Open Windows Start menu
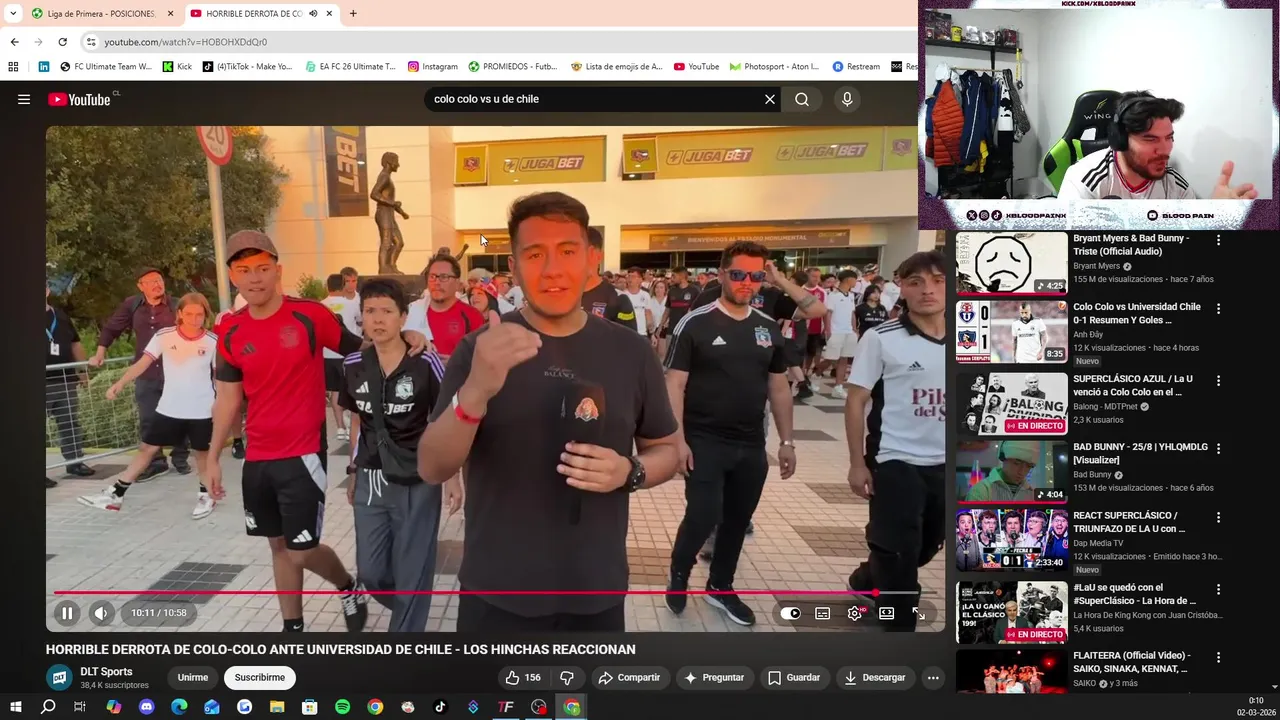The width and height of the screenshot is (1280, 720). point(16,707)
